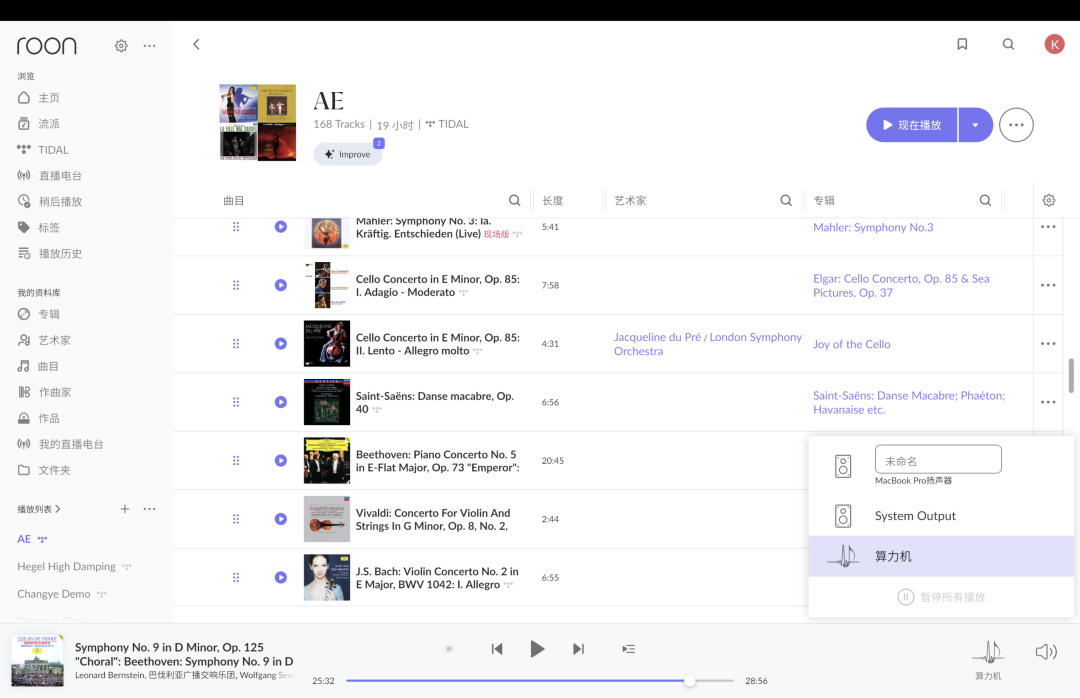
Task: Search in the 专辑 album column
Action: [x=986, y=201]
